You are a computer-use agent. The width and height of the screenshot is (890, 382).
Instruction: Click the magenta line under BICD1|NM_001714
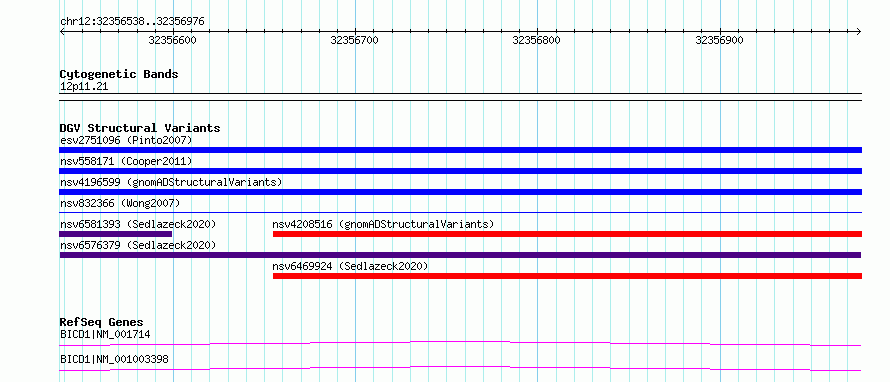point(460,343)
